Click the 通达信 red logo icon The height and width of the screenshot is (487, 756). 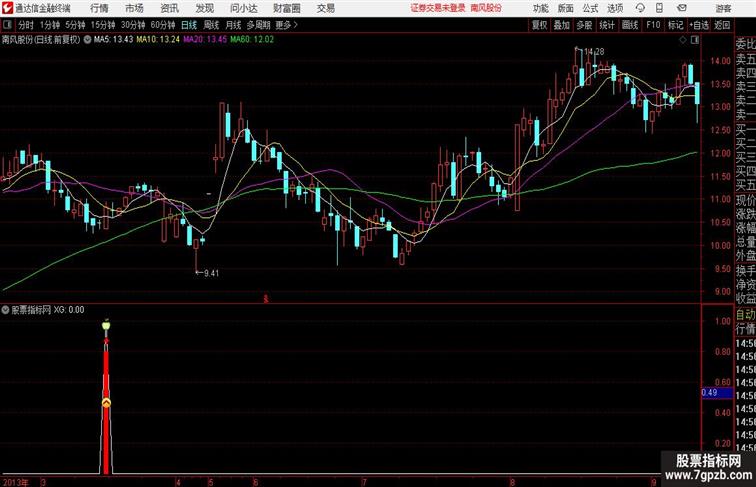coord(7,8)
